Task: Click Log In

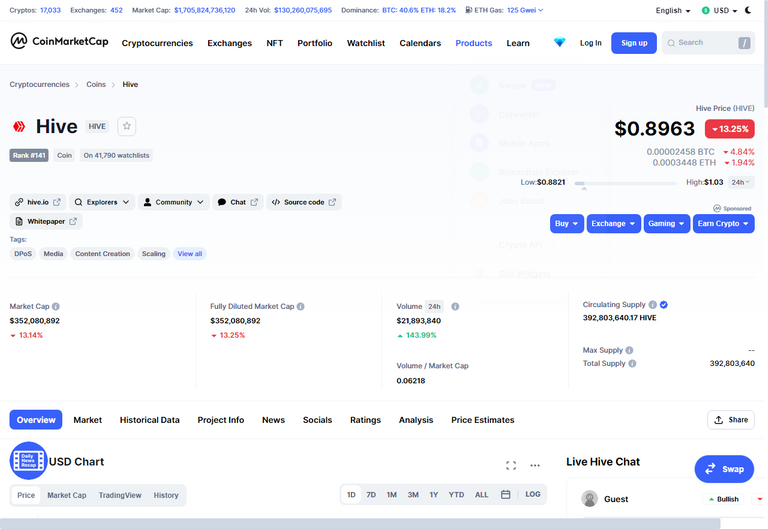Action: pos(591,43)
